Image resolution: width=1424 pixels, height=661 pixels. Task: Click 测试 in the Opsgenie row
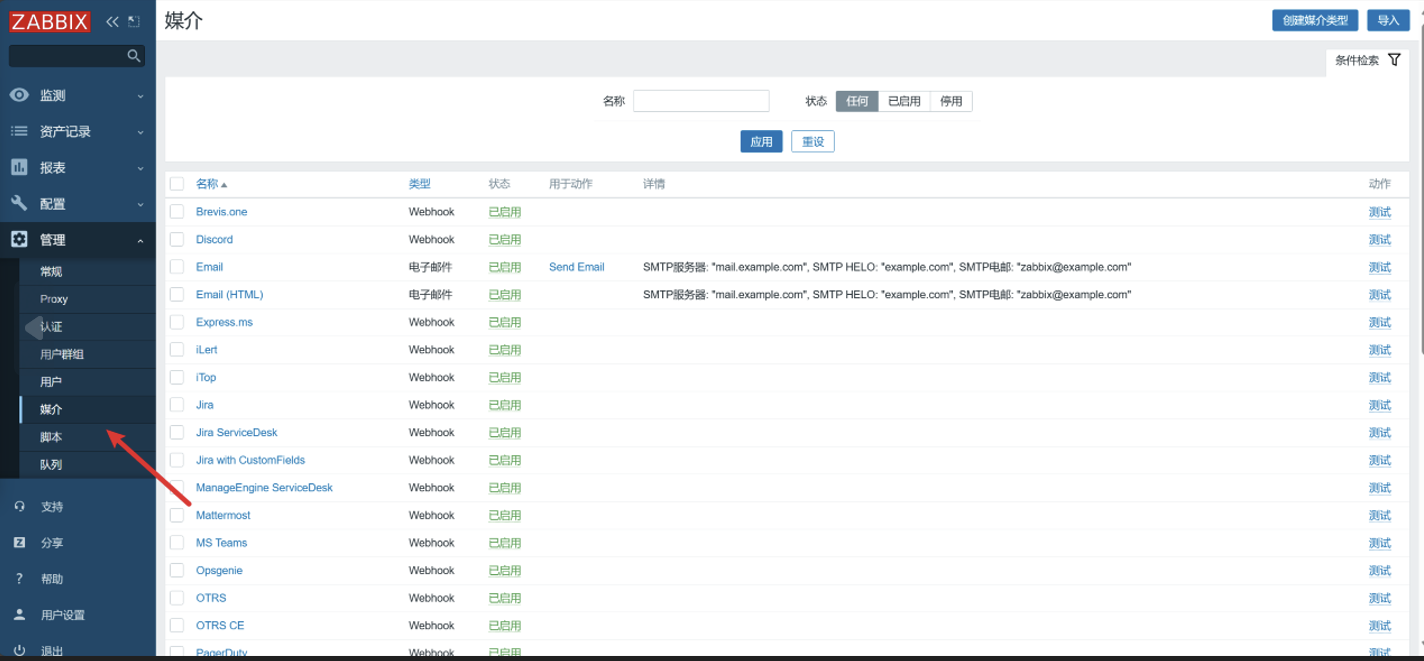pos(1380,570)
